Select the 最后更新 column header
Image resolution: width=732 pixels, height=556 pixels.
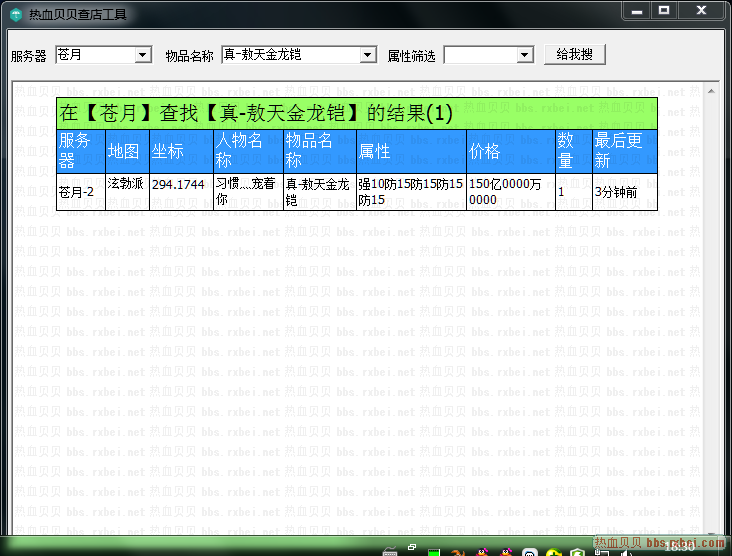625,151
